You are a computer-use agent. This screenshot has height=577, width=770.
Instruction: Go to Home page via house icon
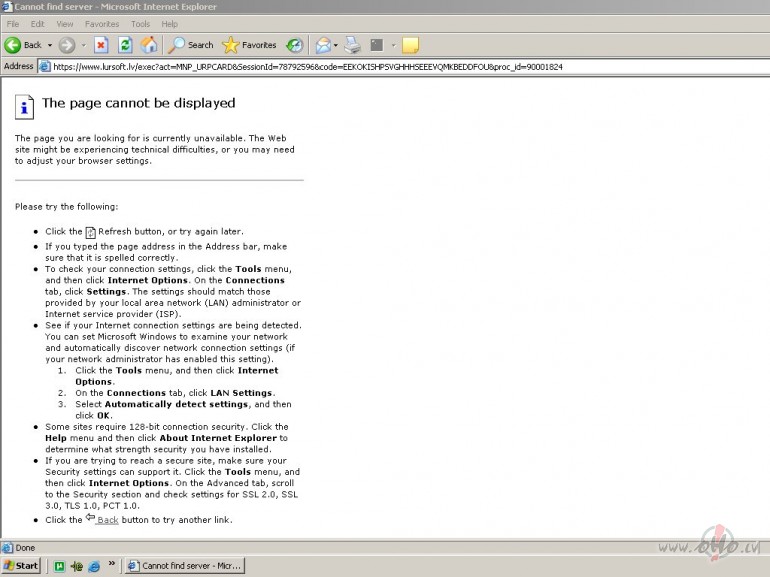tap(149, 45)
